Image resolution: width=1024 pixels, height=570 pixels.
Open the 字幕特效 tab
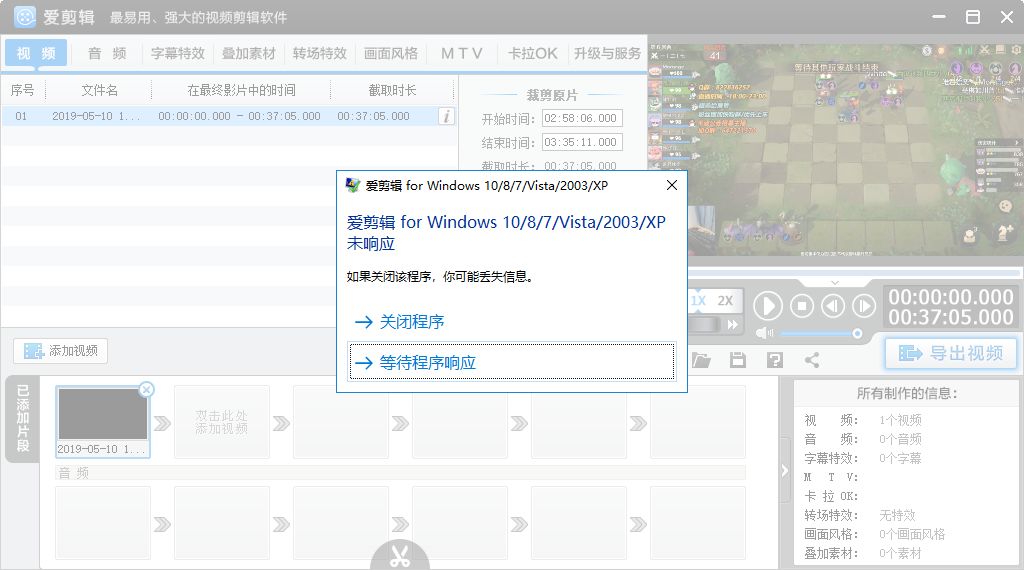(178, 54)
